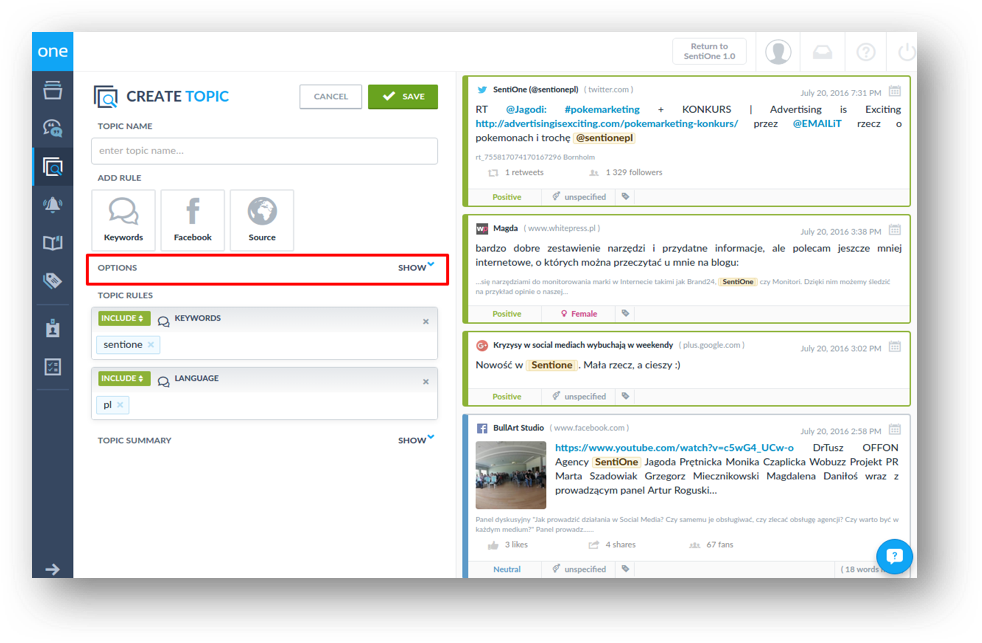982x643 pixels.
Task: Change INCLUDE dropdown on Language rule
Action: tap(123, 378)
